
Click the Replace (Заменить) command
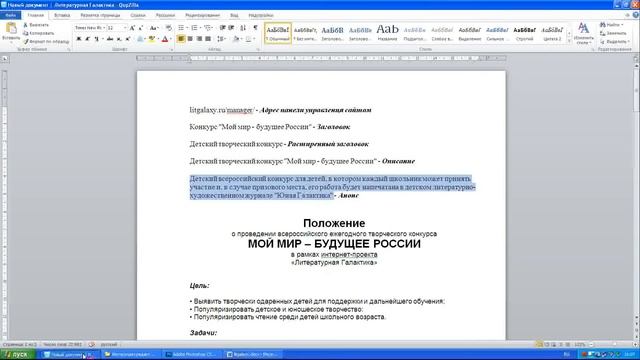point(613,33)
